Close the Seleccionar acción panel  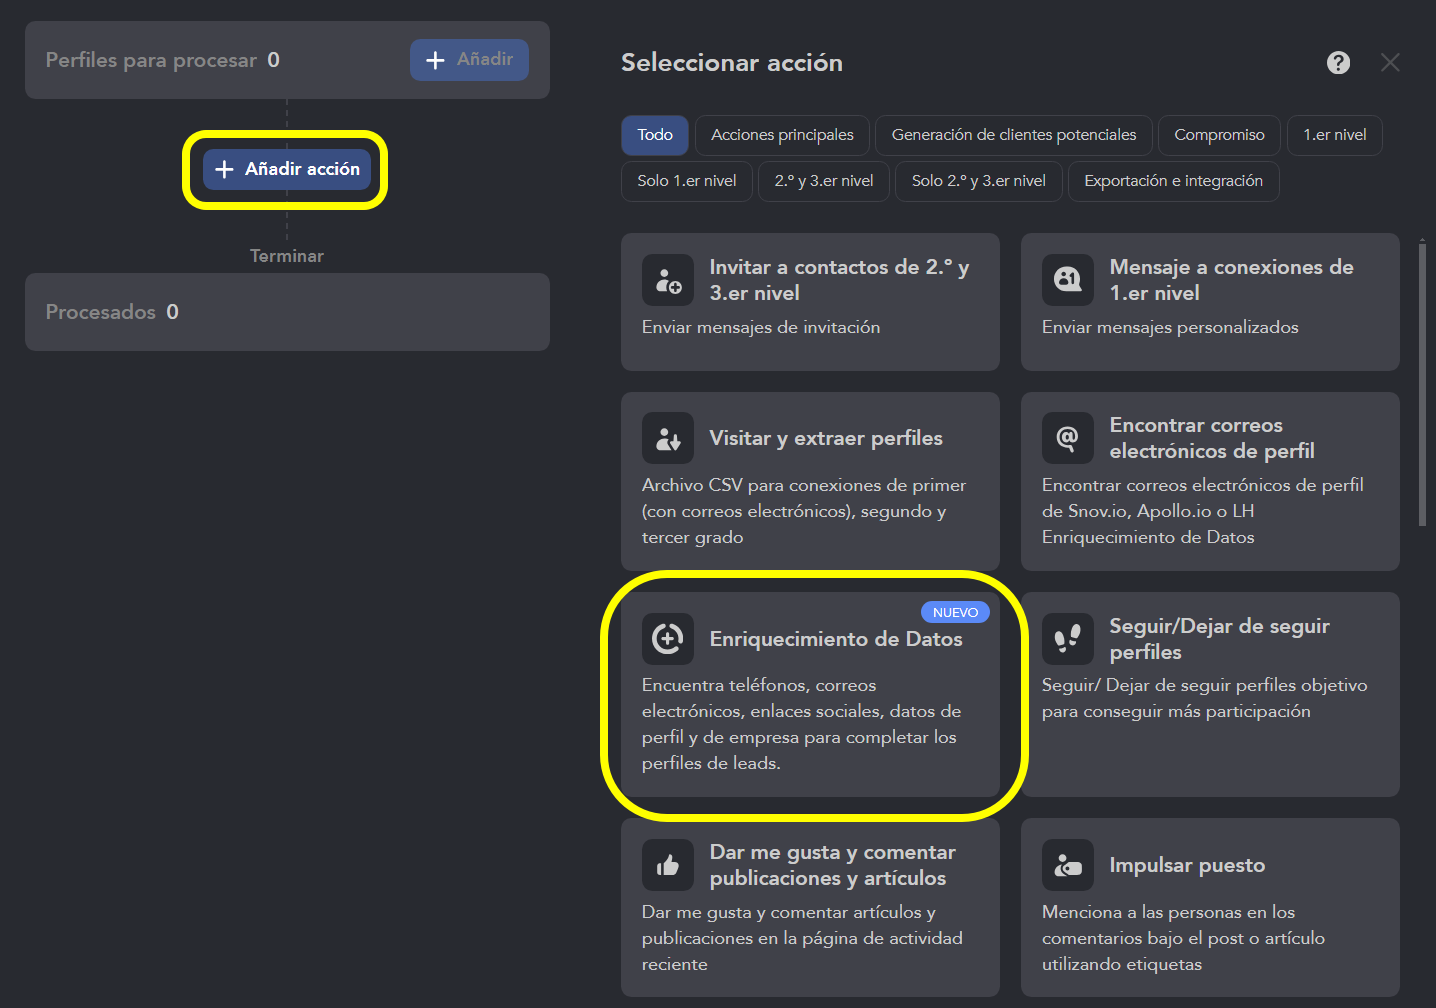[x=1390, y=63]
